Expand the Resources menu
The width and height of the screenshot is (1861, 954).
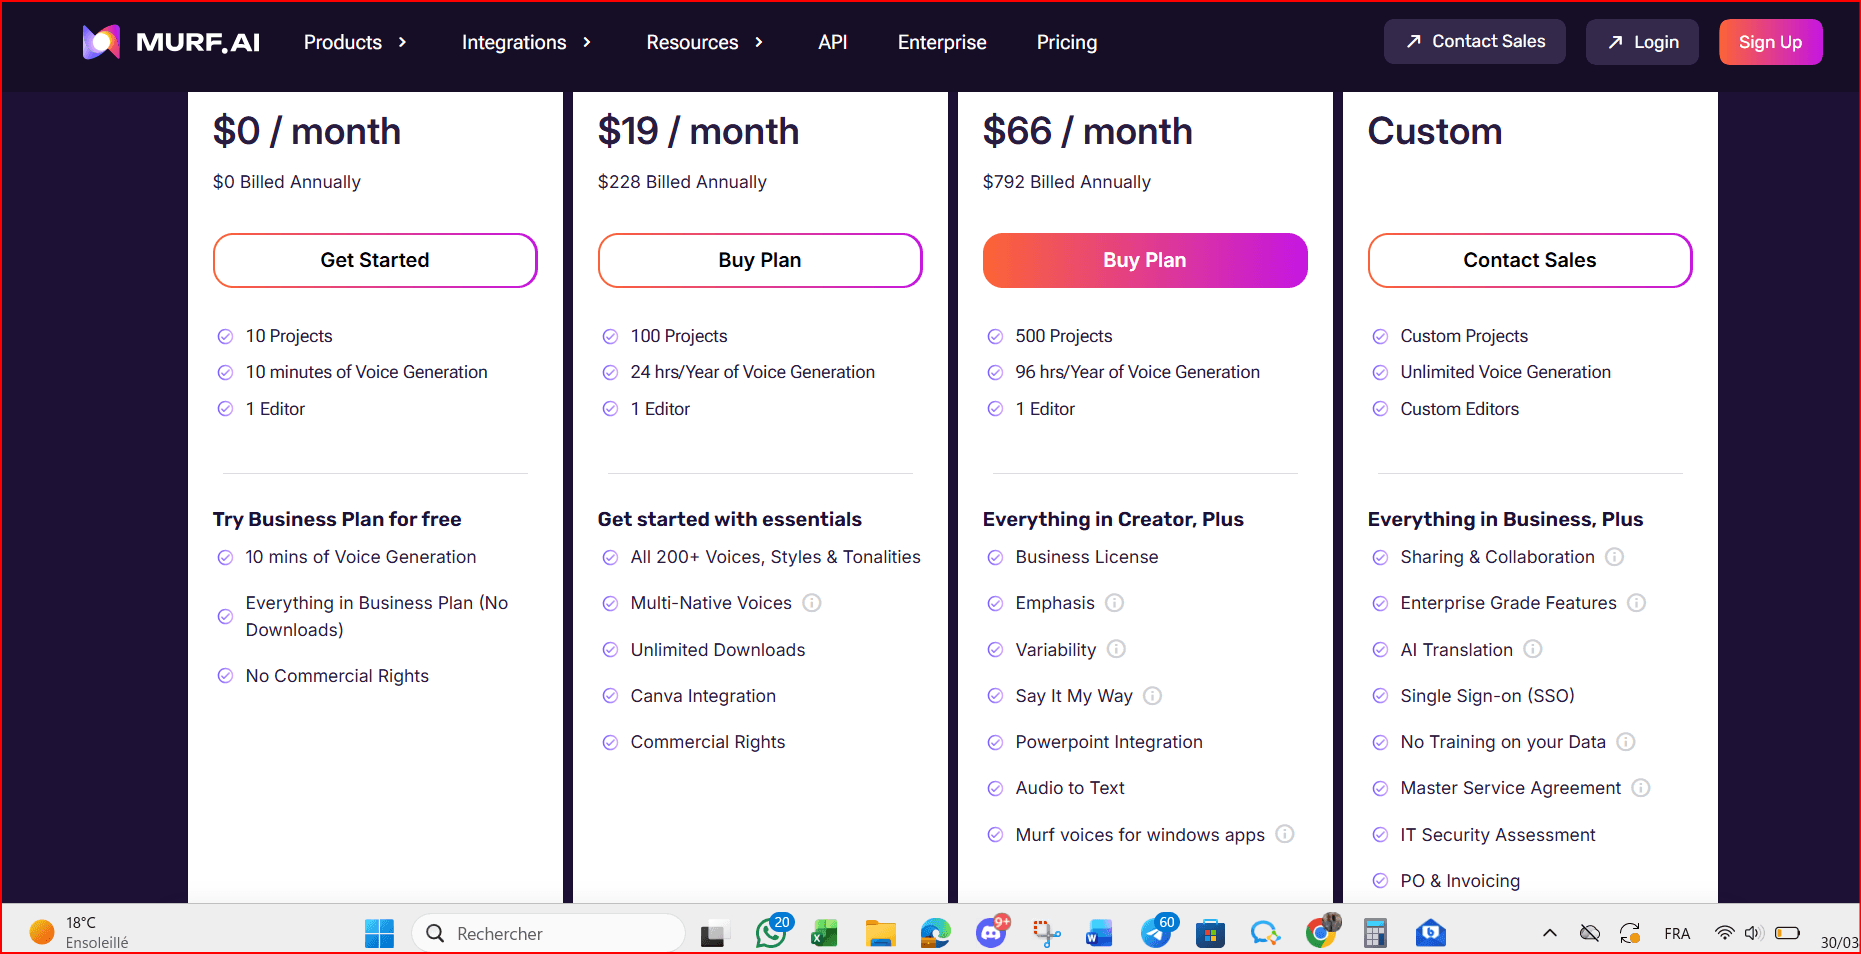(x=704, y=42)
